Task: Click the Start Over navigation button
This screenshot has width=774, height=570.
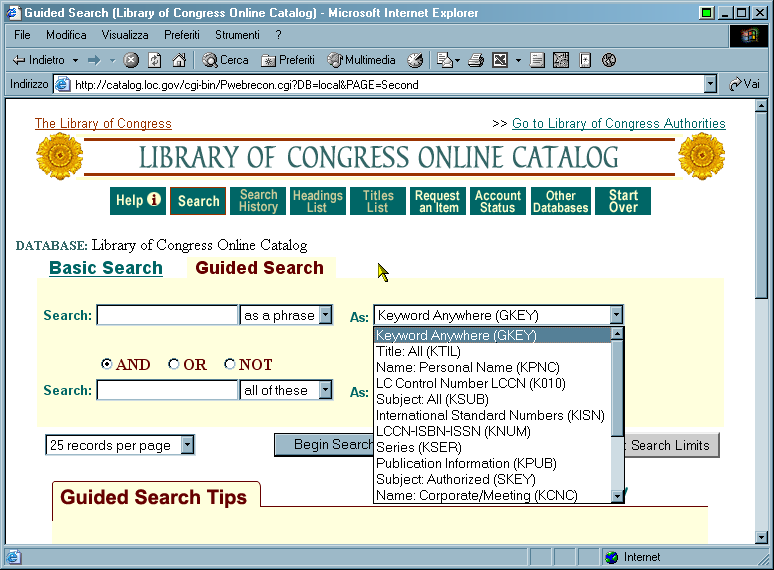Action: point(623,200)
